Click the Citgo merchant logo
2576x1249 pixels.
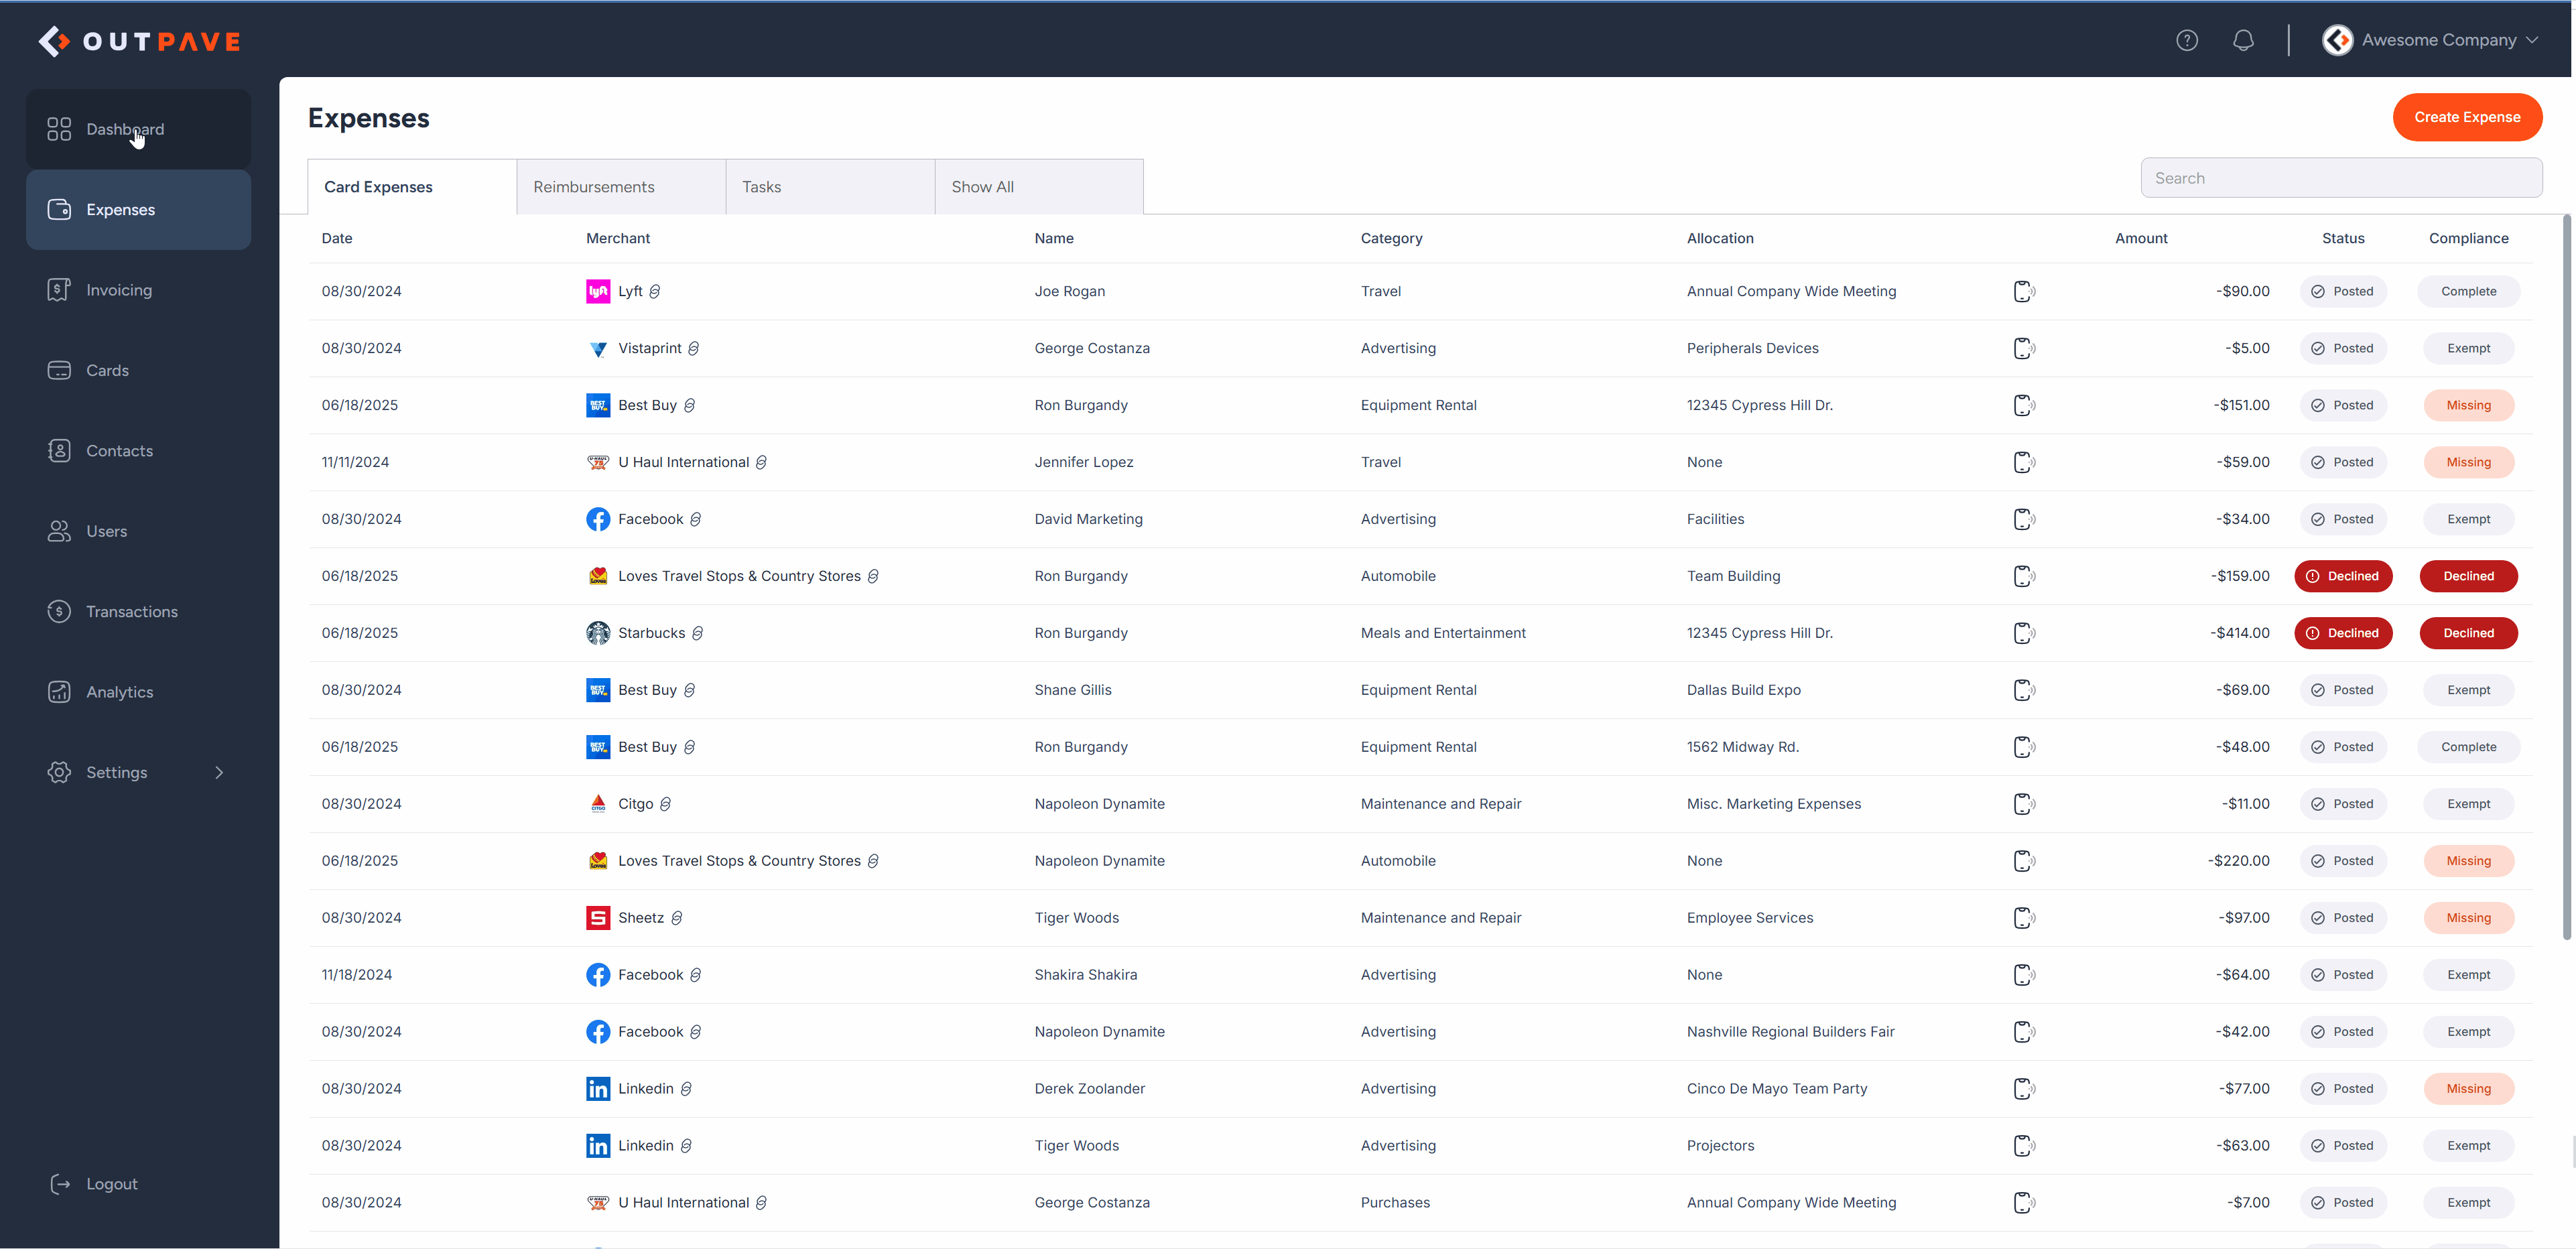(598, 804)
